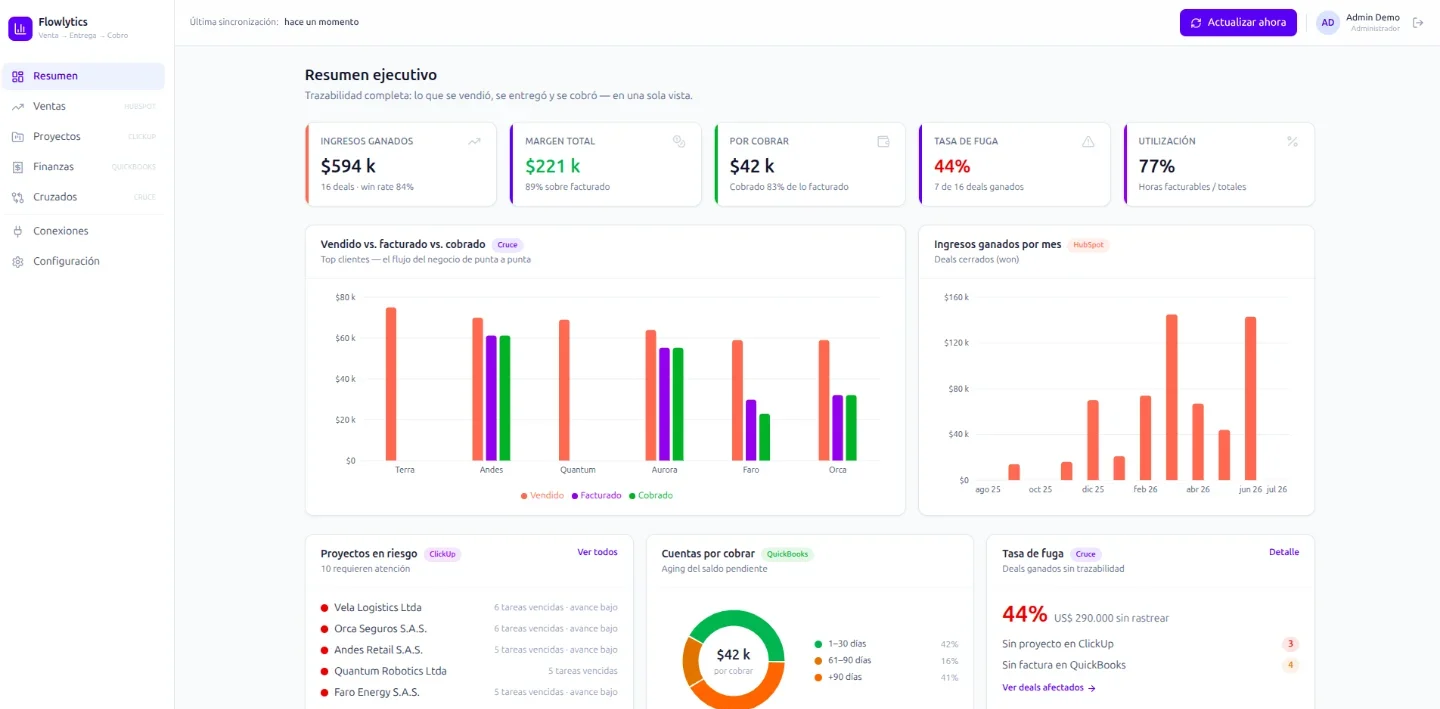Click the Resumen grid icon in sidebar
Viewport: 1440px width, 709px height.
click(x=18, y=76)
